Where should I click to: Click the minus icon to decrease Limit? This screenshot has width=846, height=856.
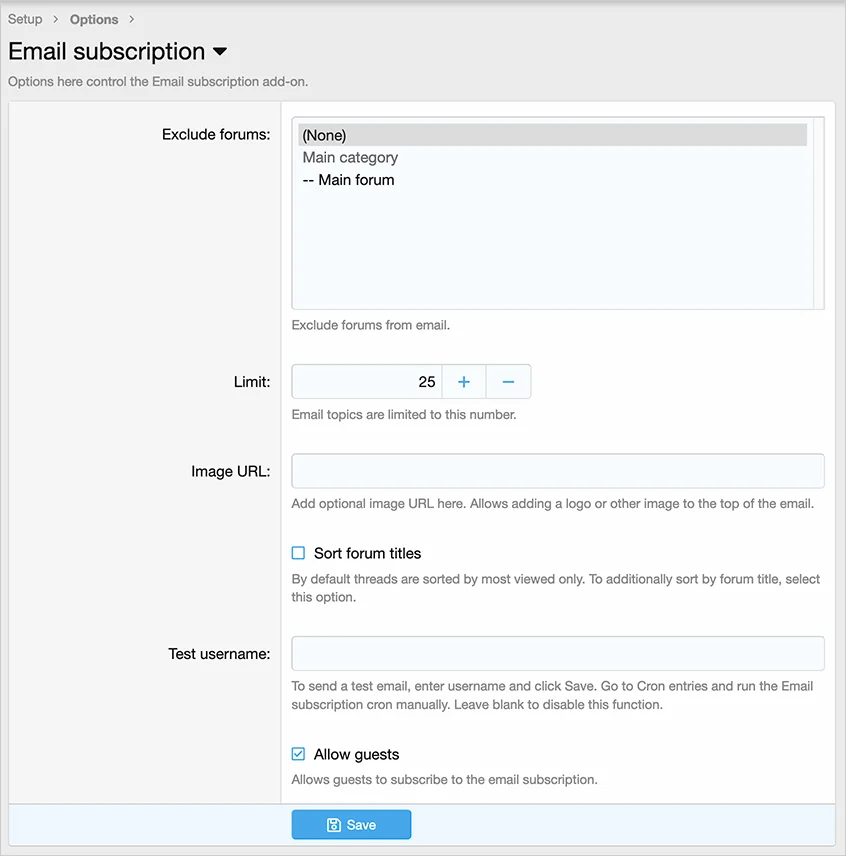tap(508, 382)
